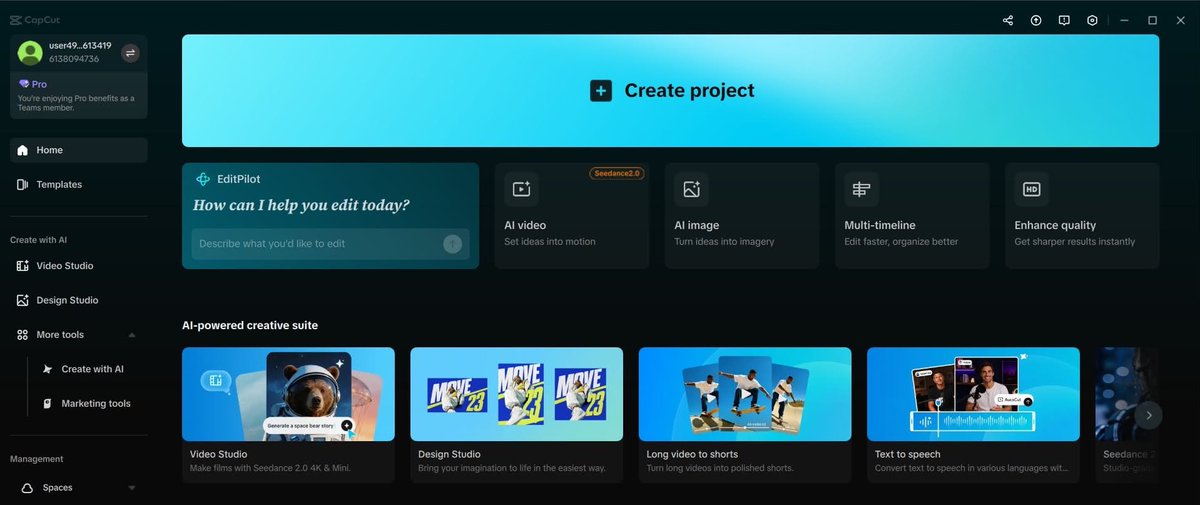Click the switch account arrows icon
Image resolution: width=1200 pixels, height=505 pixels.
pos(130,53)
